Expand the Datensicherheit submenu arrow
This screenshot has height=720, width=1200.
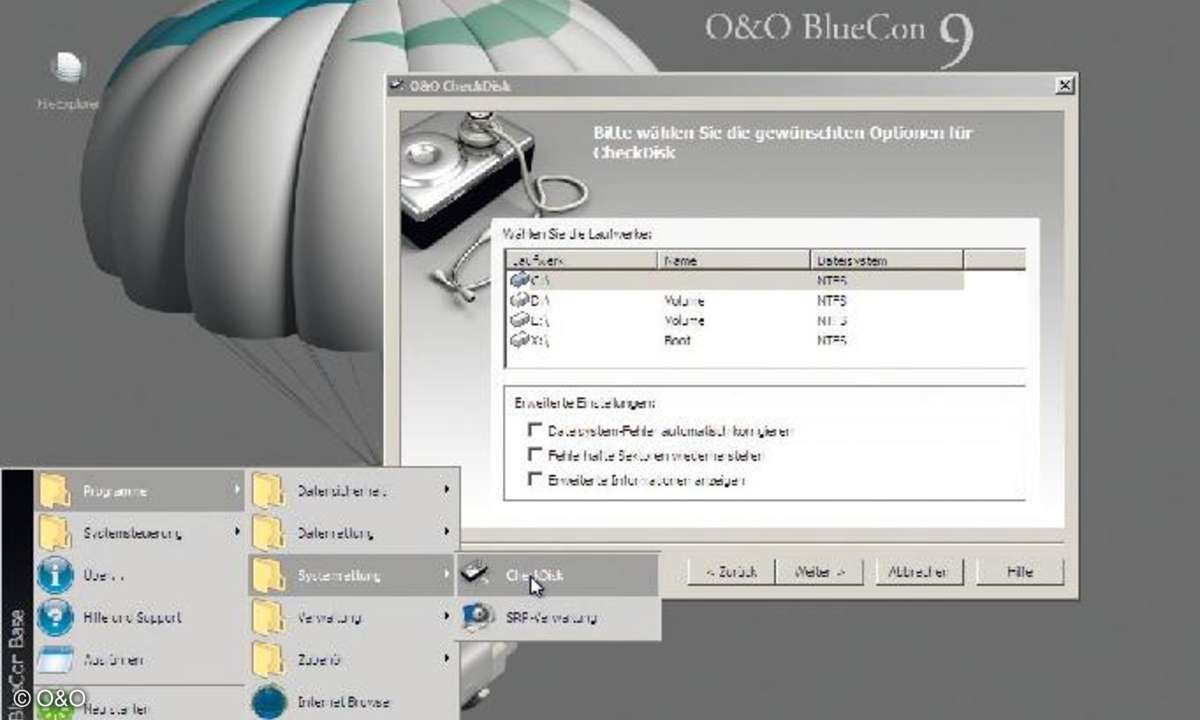[x=447, y=490]
